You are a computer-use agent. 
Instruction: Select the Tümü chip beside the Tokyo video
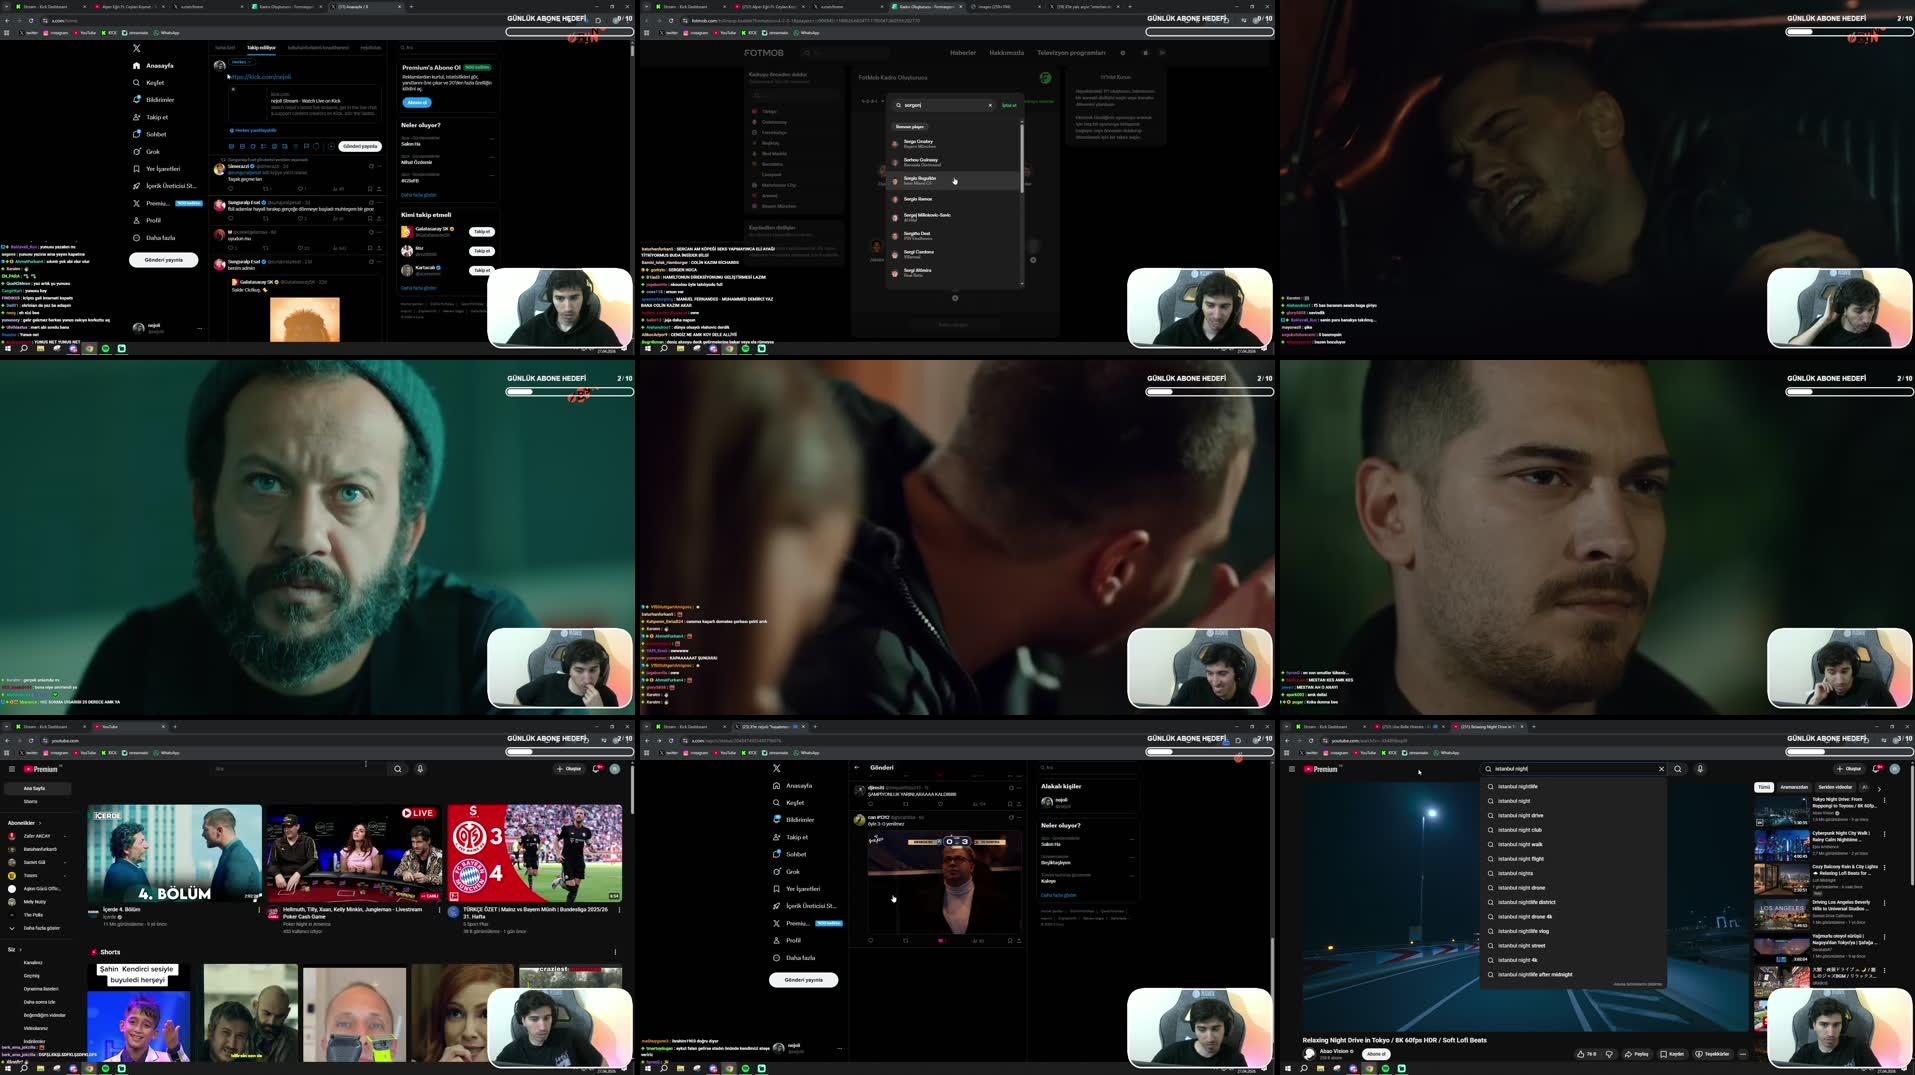(x=1764, y=788)
